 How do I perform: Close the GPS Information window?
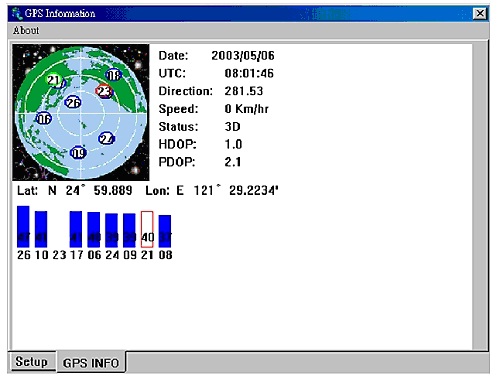point(480,14)
